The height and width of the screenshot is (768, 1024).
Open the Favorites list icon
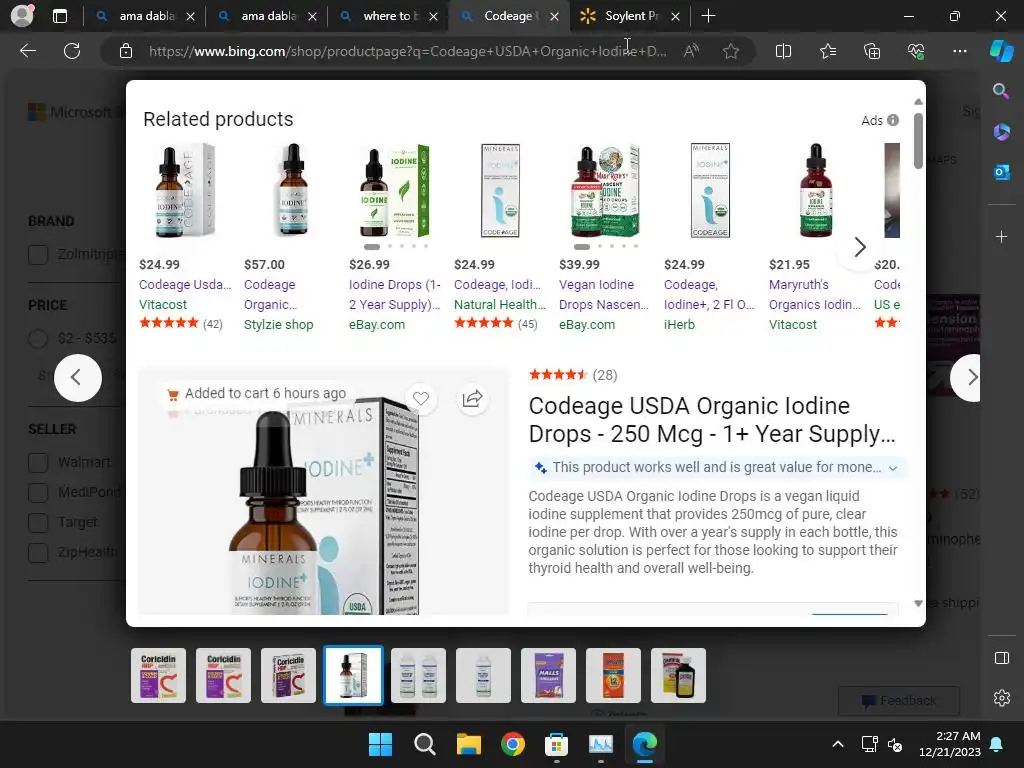(x=827, y=51)
